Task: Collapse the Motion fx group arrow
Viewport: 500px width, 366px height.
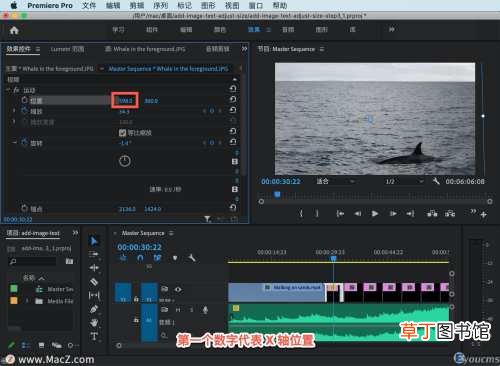Action: coord(8,90)
